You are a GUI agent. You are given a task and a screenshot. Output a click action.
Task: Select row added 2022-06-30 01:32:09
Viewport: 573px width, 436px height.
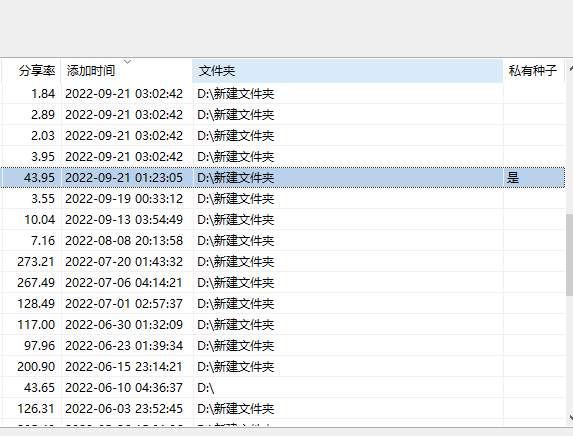pyautogui.click(x=283, y=325)
